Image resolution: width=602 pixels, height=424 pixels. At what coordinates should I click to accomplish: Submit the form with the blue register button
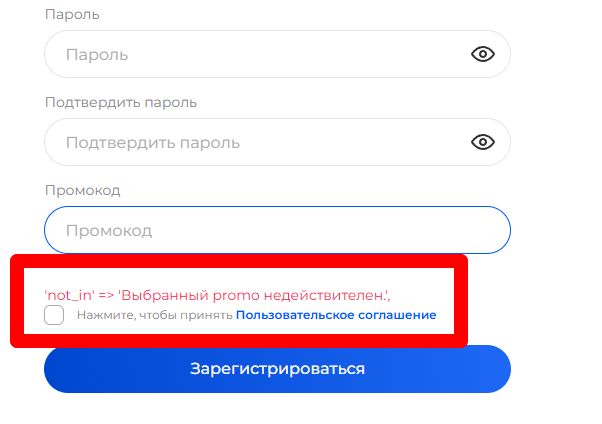277,369
